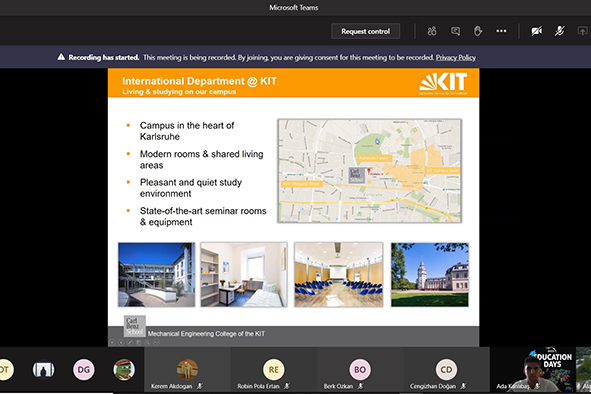The width and height of the screenshot is (591, 394).
Task: Click the Request control button
Action: (366, 31)
